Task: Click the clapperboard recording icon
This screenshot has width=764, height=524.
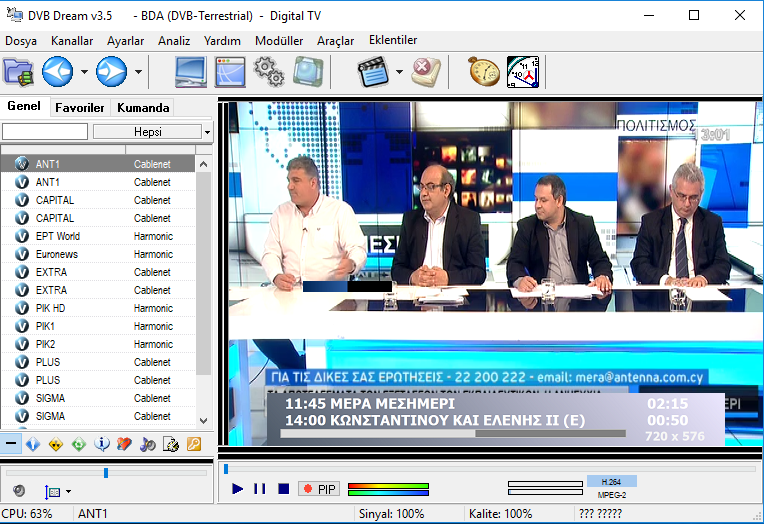Action: (373, 72)
